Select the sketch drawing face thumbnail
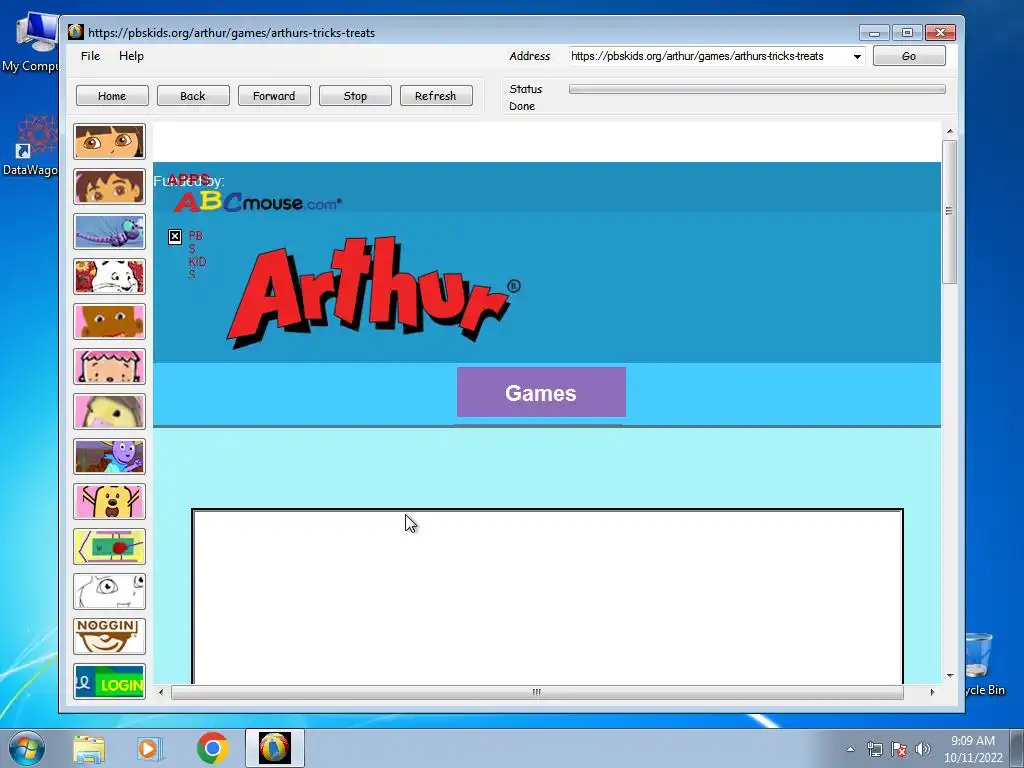Viewport: 1024px width, 768px height. 109,592
